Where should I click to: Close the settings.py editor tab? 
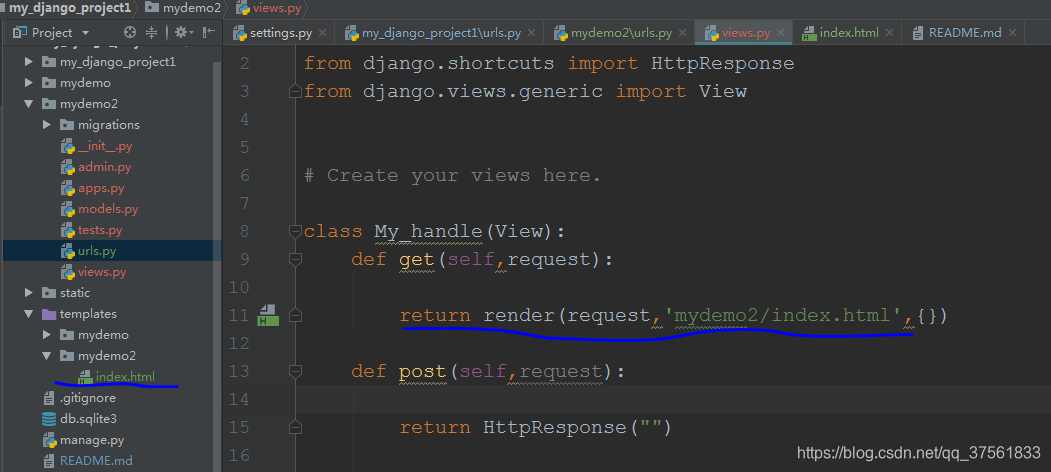tap(322, 33)
